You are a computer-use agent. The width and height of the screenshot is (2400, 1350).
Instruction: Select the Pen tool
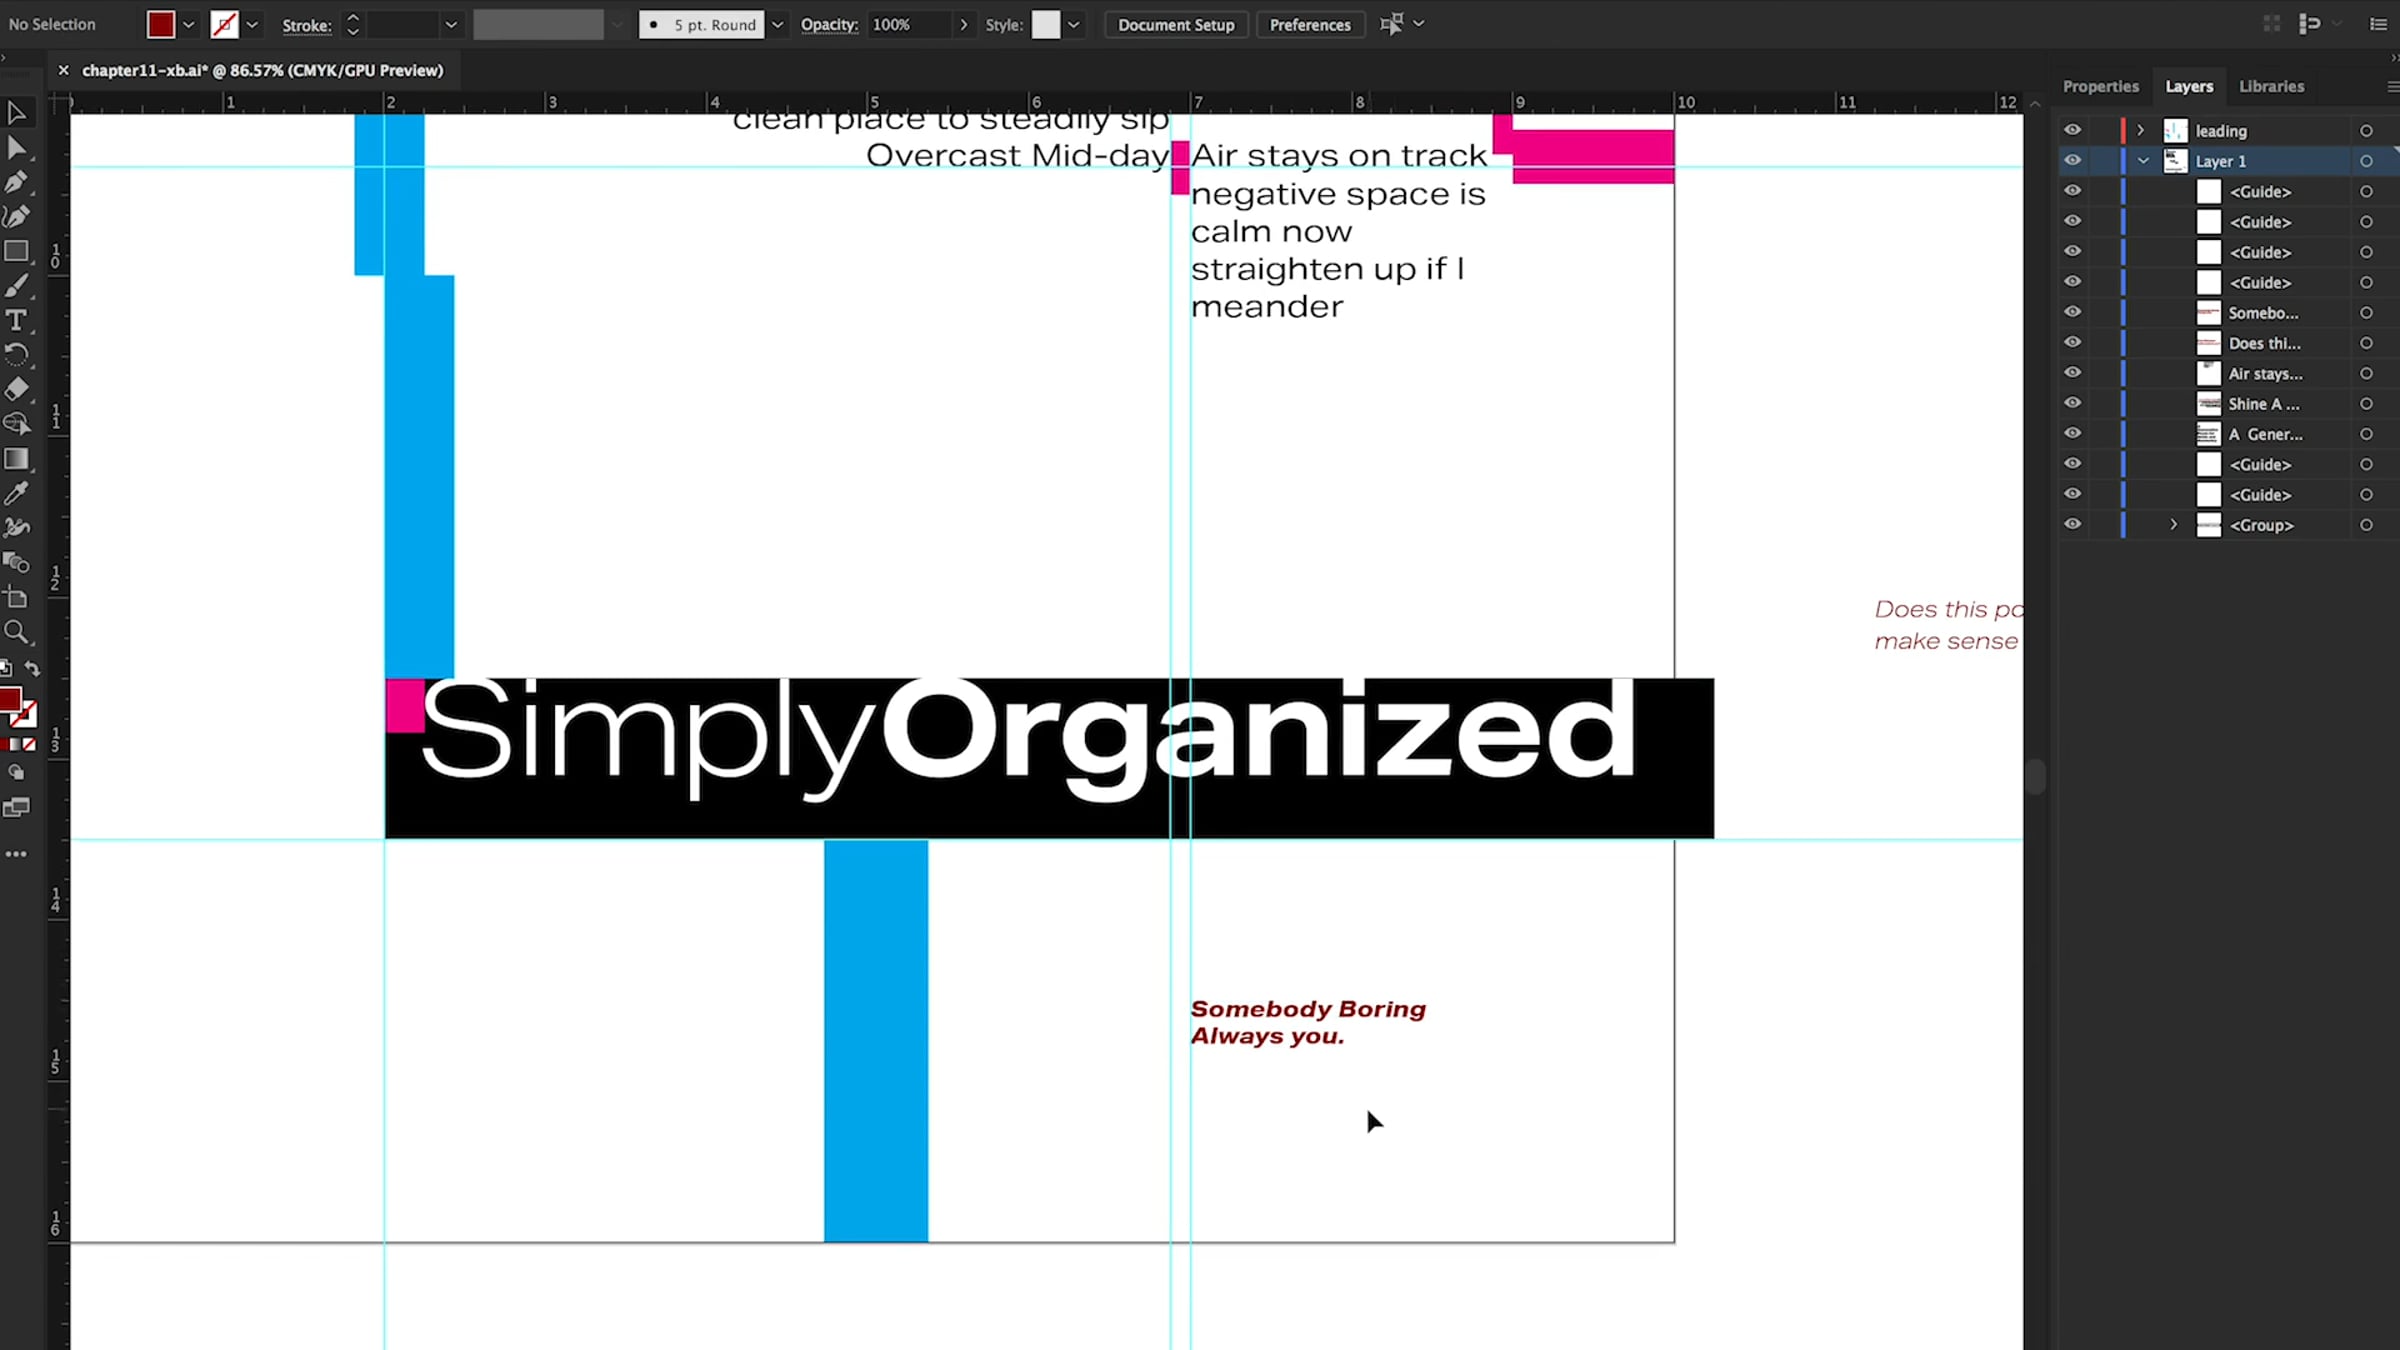[16, 183]
